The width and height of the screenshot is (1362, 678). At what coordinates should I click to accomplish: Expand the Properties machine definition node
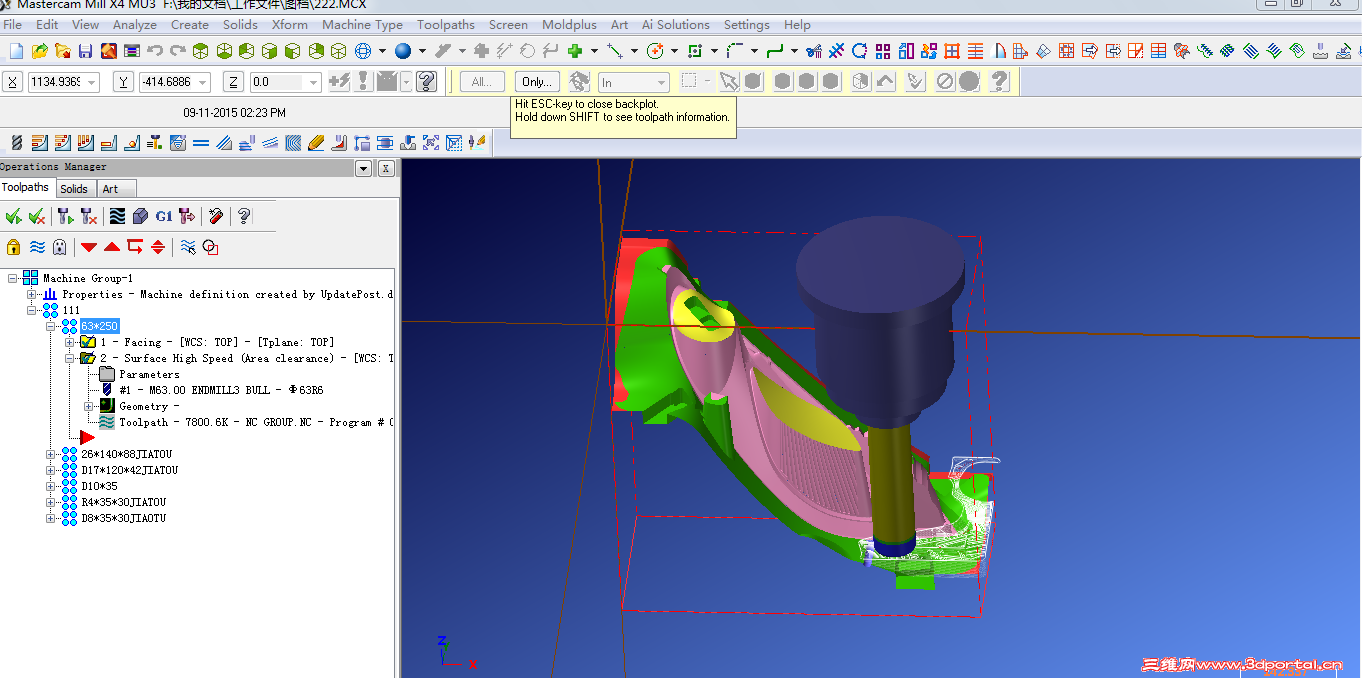[x=32, y=294]
